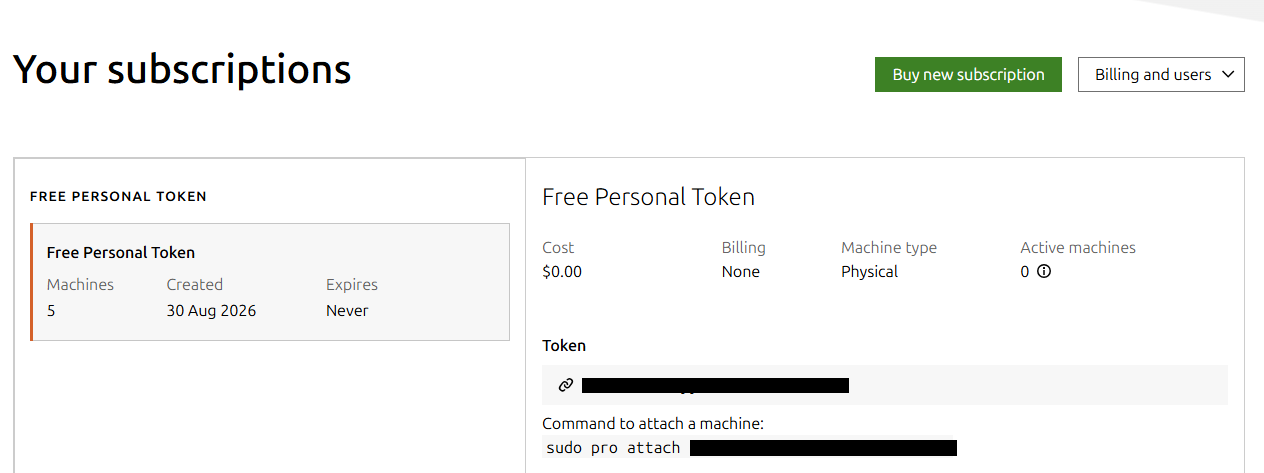Click the redacted token after sudo pro attach
Viewport: 1264px width, 473px height.
pos(823,448)
